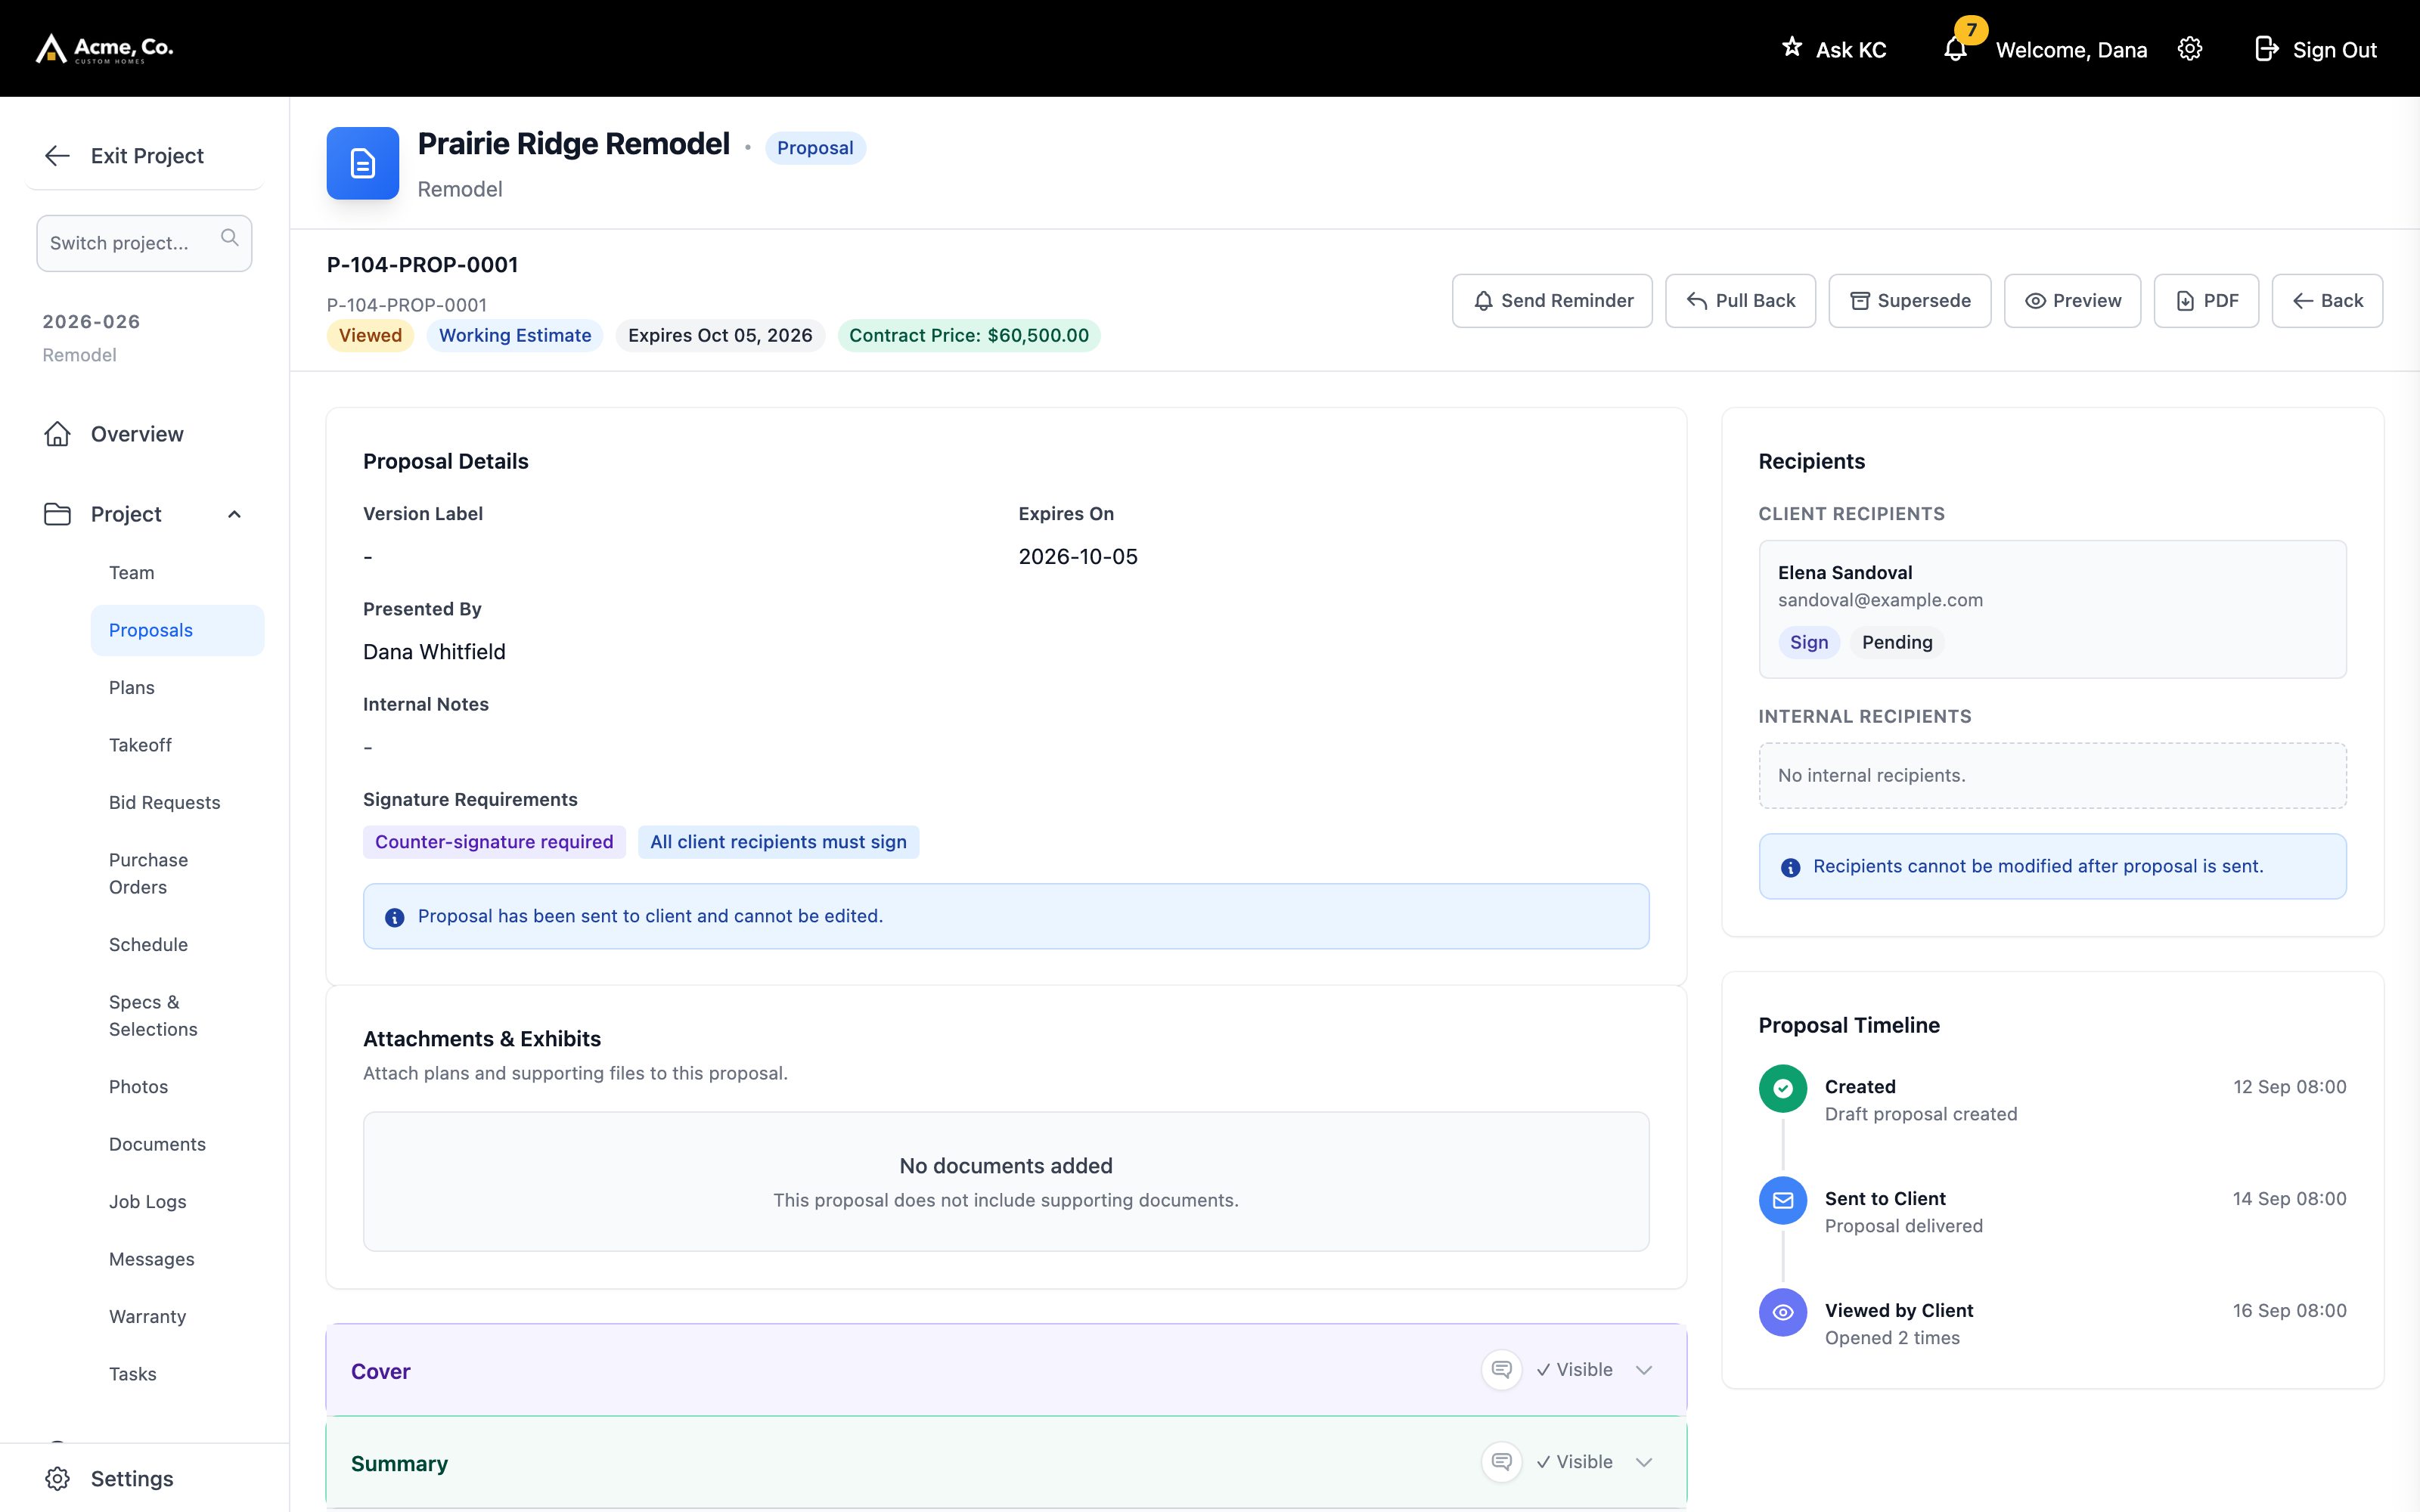
Task: Click the Sign Out door icon
Action: click(2266, 49)
